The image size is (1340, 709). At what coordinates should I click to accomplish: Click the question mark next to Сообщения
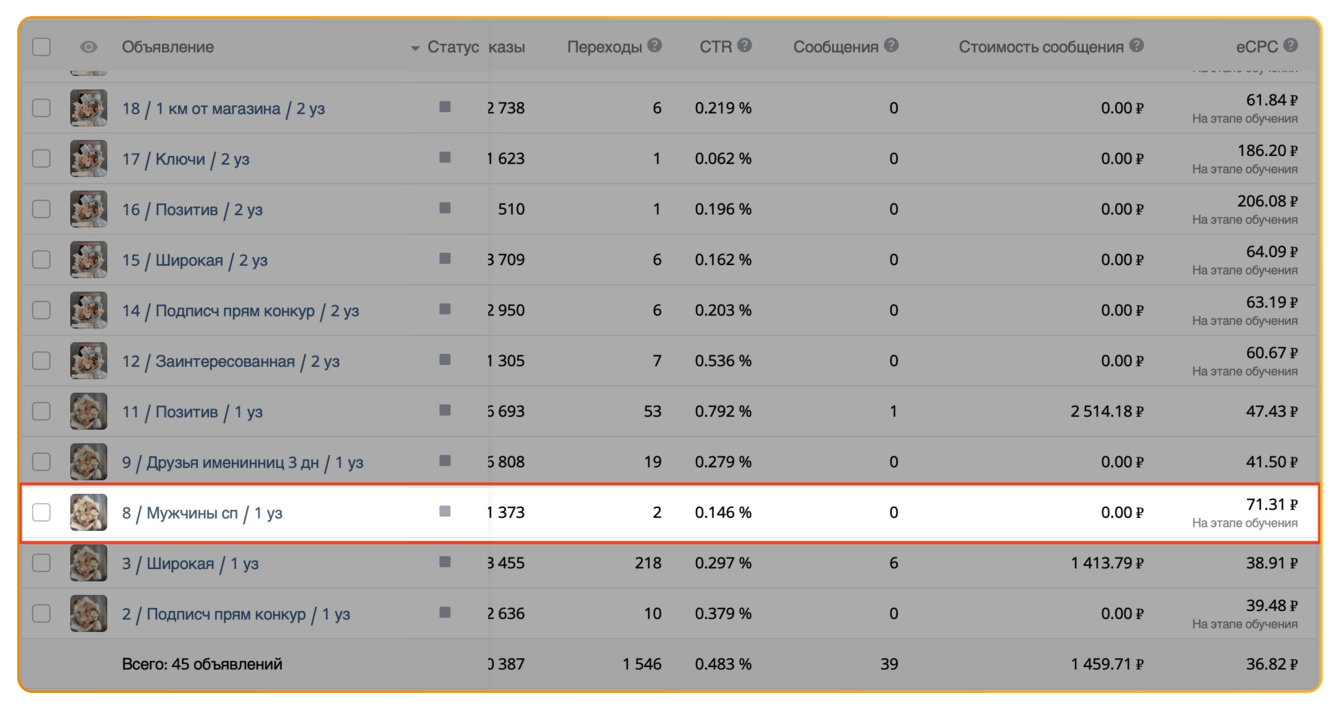[891, 46]
